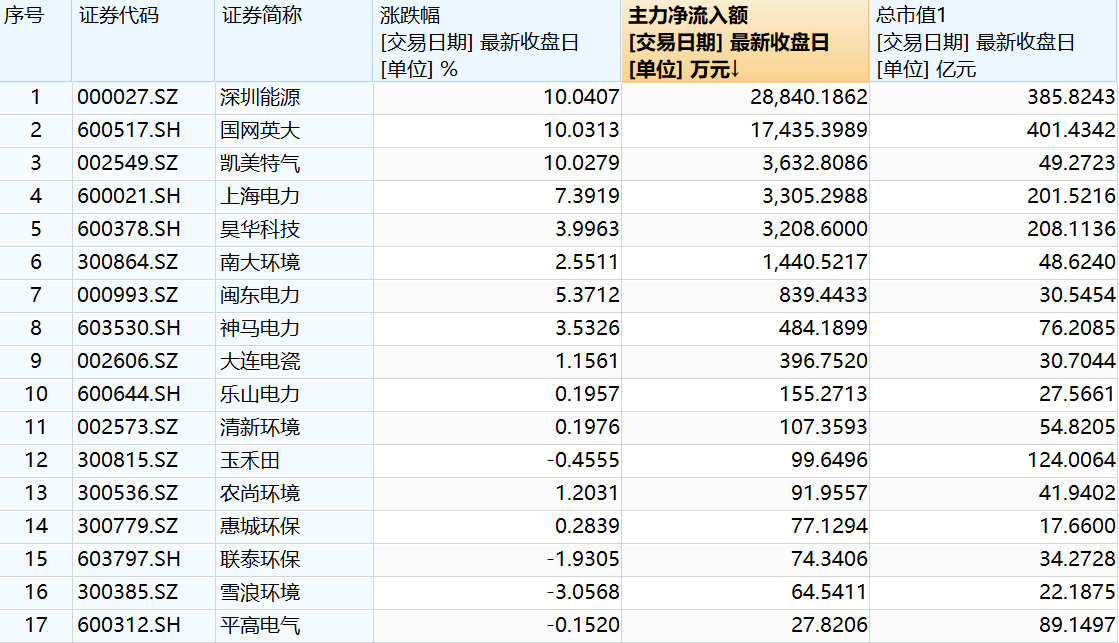Click change percent value -3.0568
Screen dimensions: 1119x643
point(583,592)
